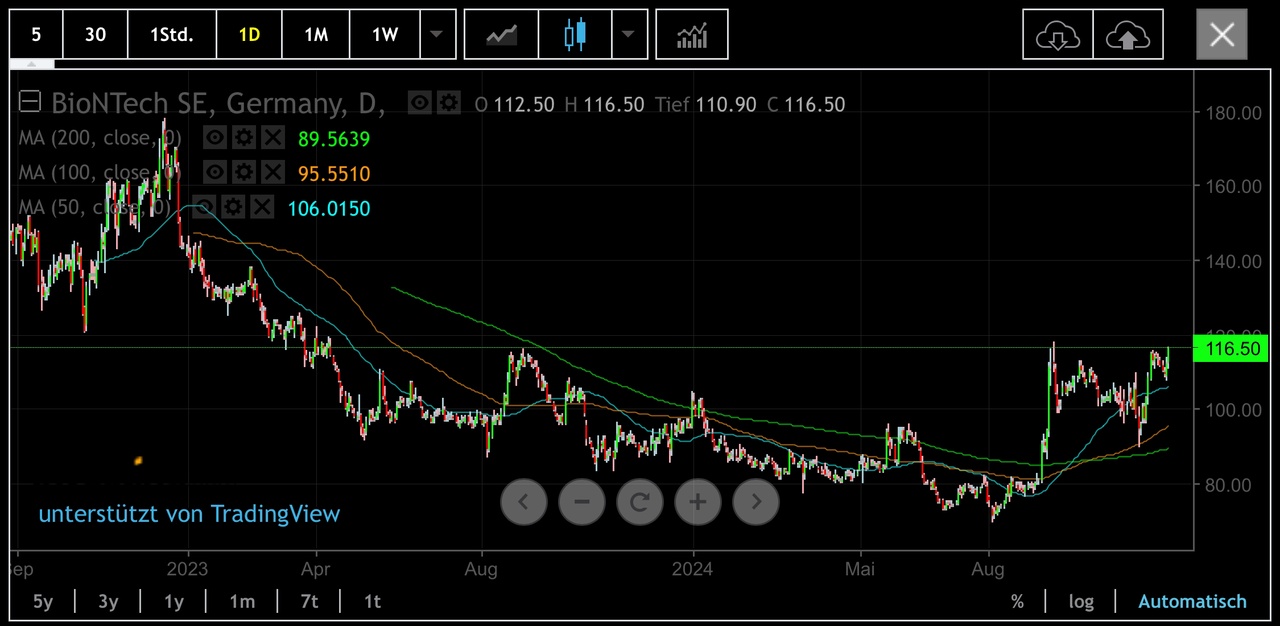Select the 1Std. hourly interval
The height and width of the screenshot is (626, 1280).
[x=172, y=35]
